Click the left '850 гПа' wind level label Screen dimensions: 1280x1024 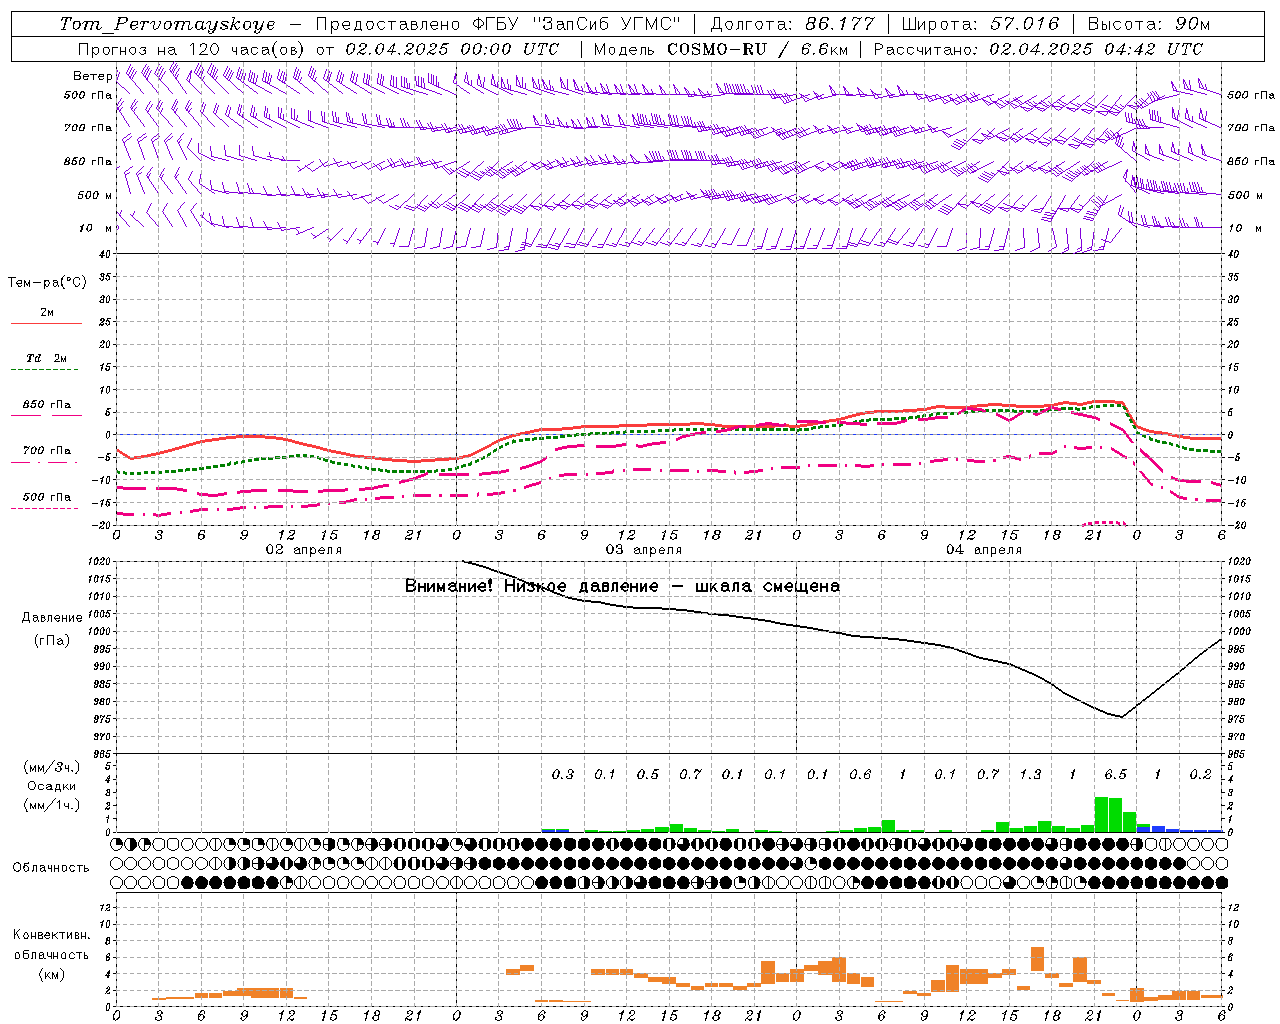[88, 161]
